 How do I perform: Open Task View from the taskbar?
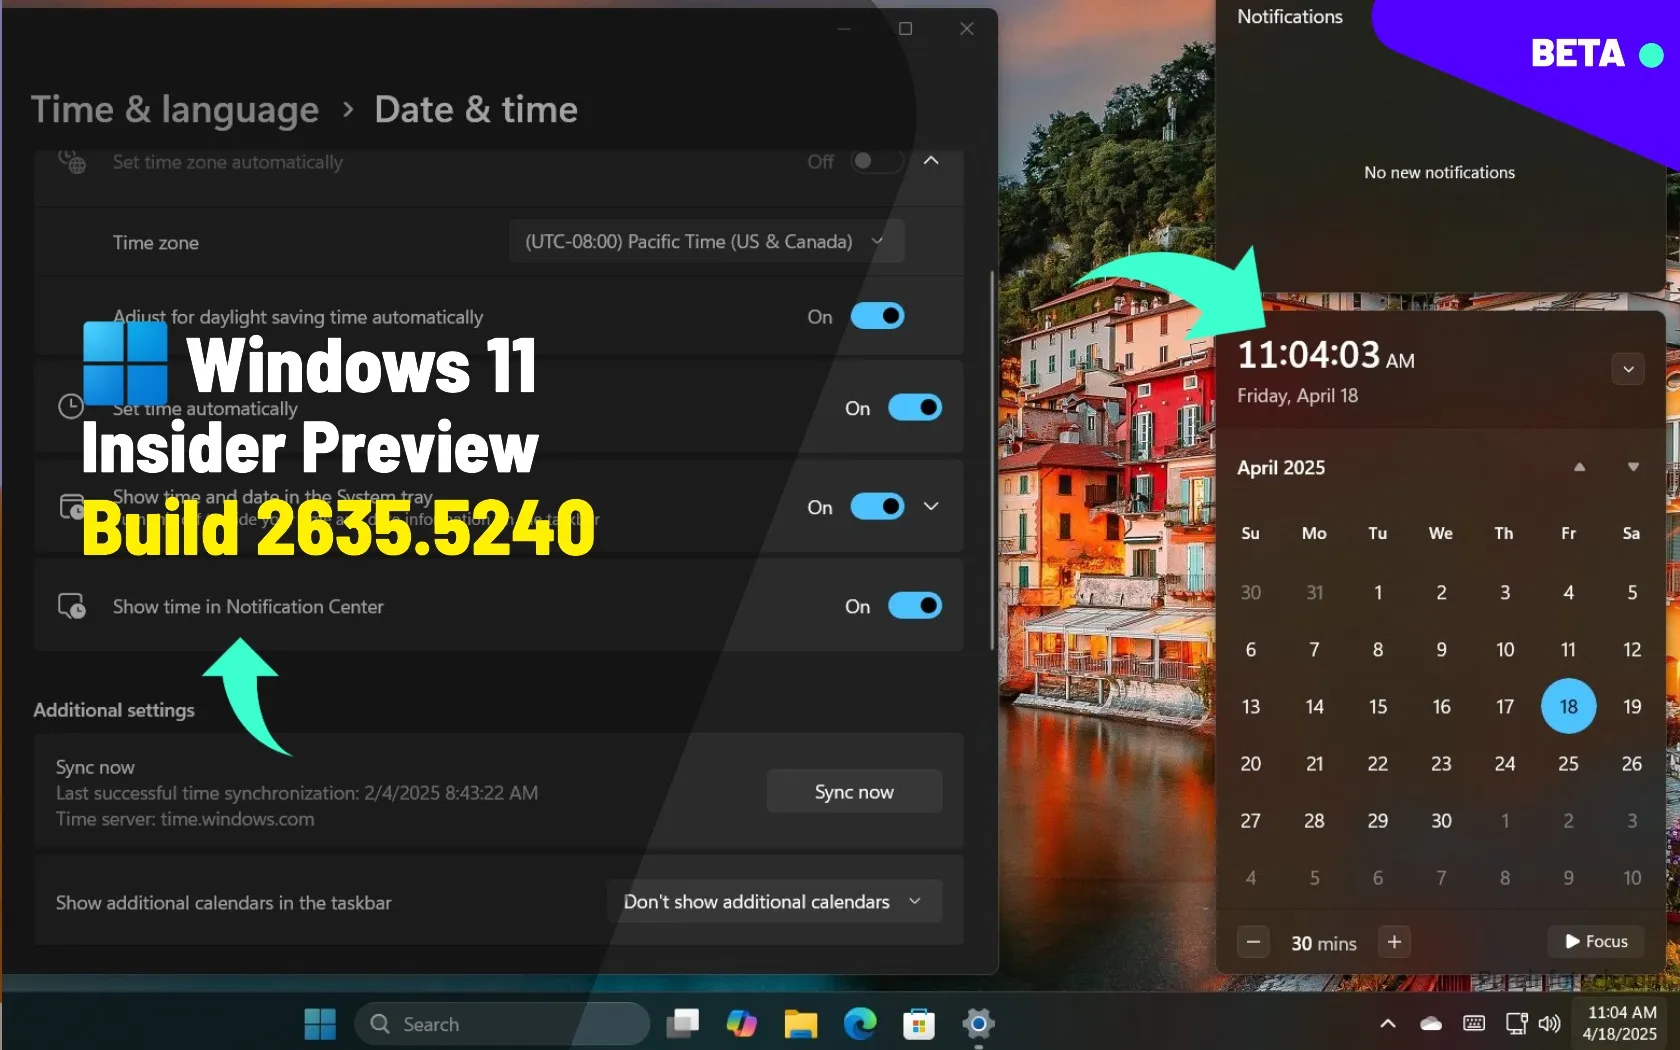[683, 1023]
